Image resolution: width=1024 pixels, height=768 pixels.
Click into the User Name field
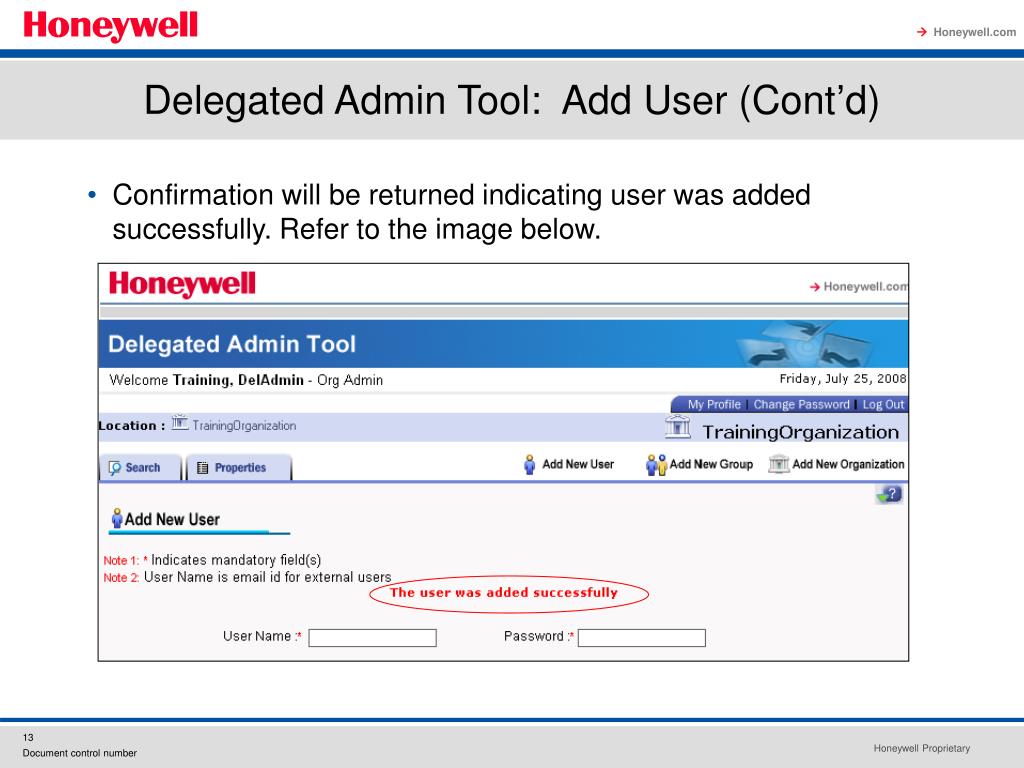(372, 638)
